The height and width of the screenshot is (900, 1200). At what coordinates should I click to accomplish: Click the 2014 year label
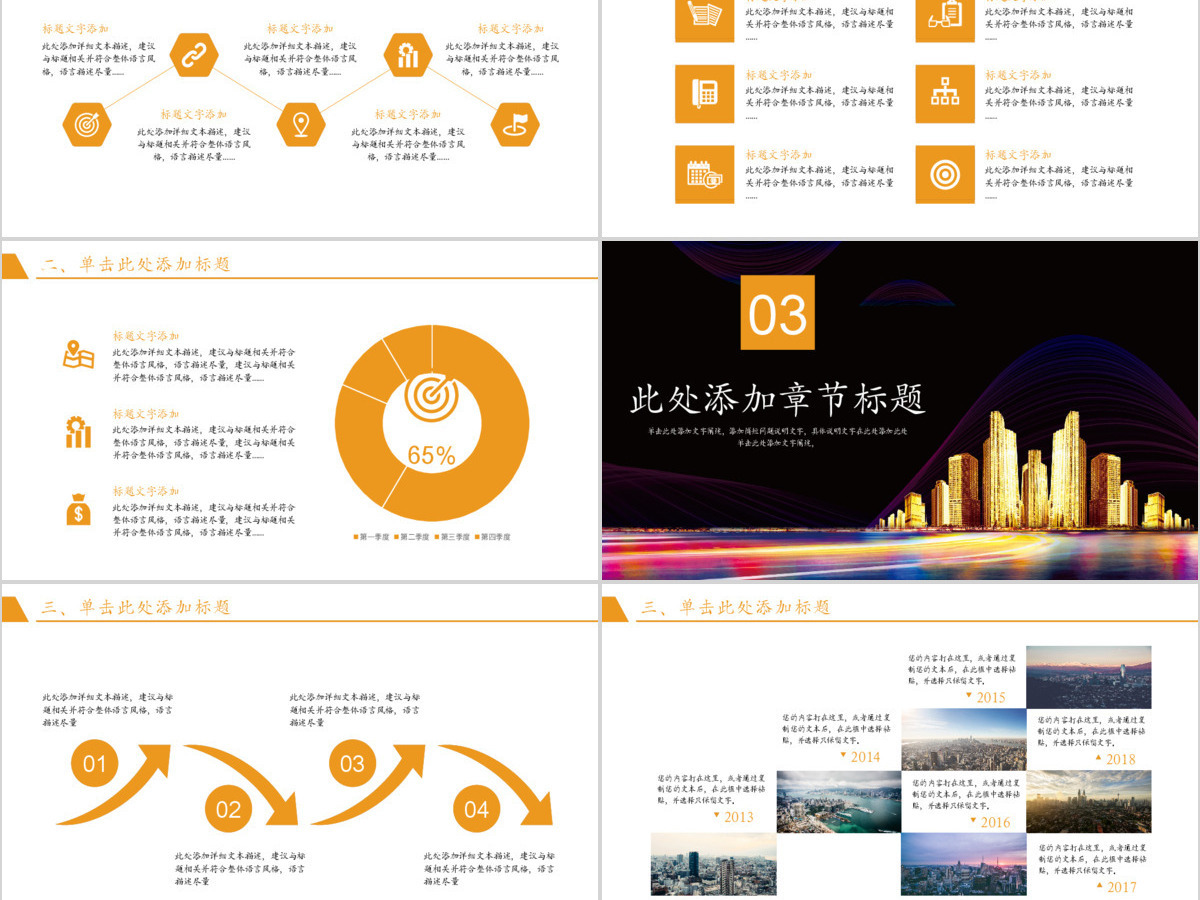865,757
